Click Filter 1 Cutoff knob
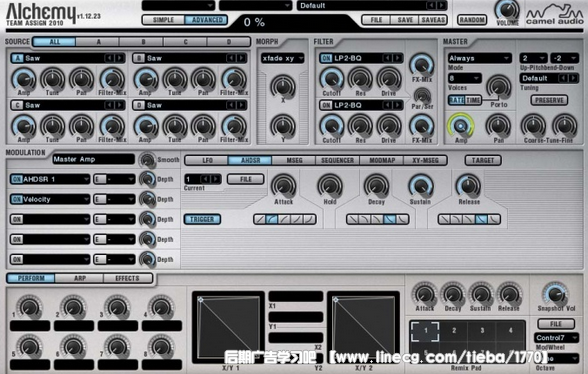 tap(332, 79)
